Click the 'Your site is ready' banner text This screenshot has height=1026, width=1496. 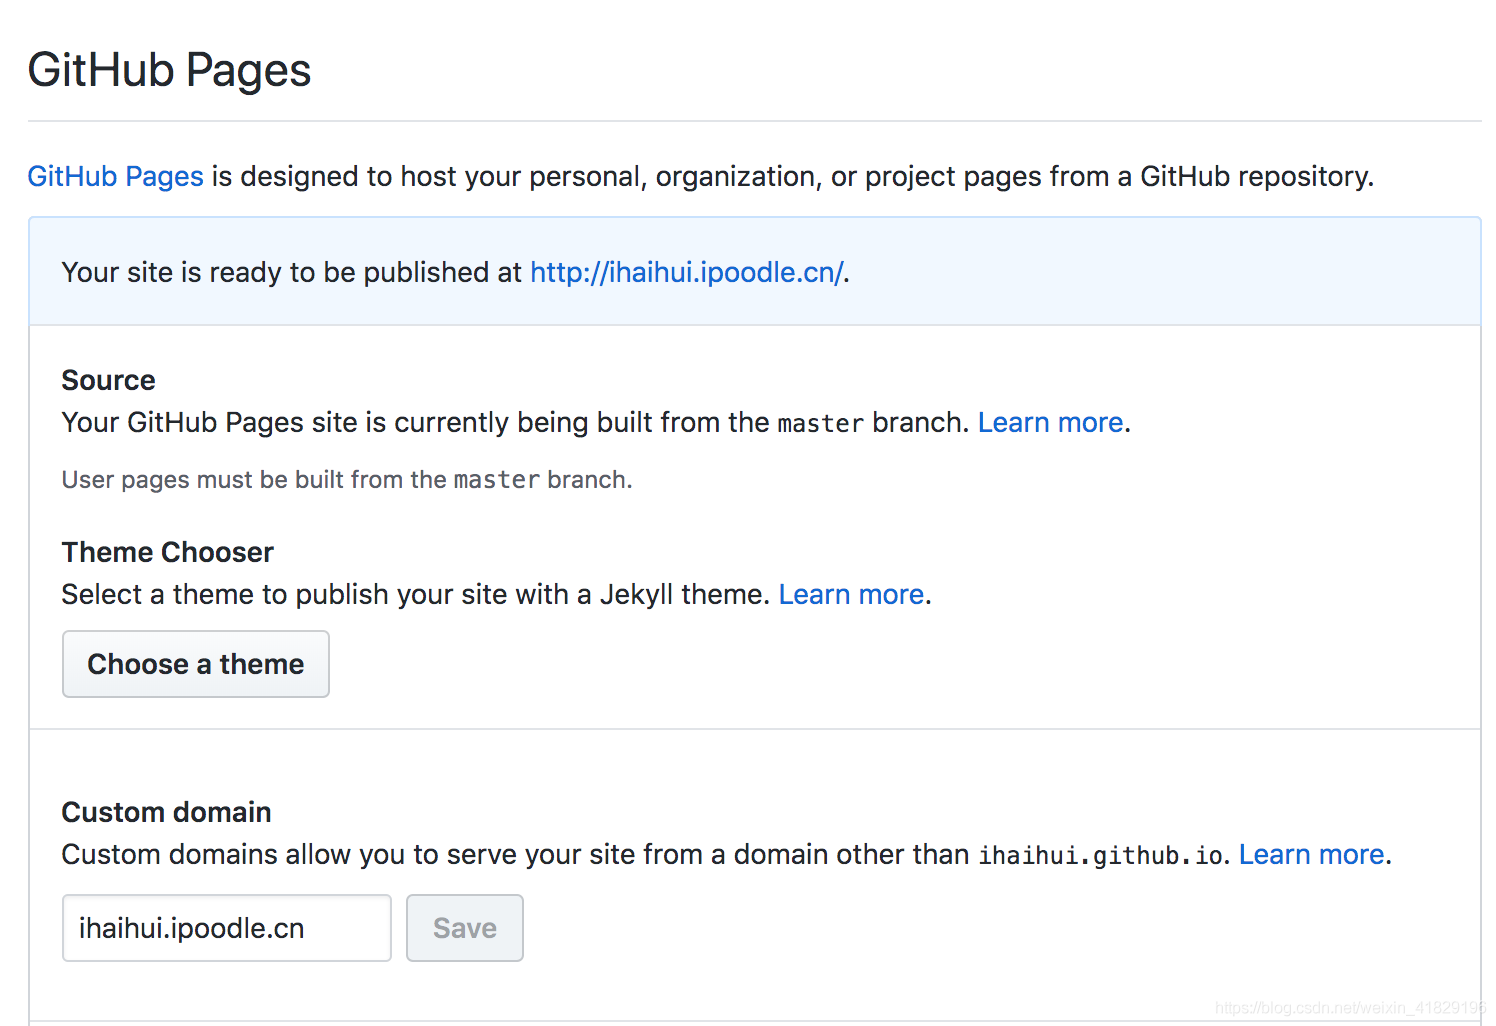tap(290, 273)
